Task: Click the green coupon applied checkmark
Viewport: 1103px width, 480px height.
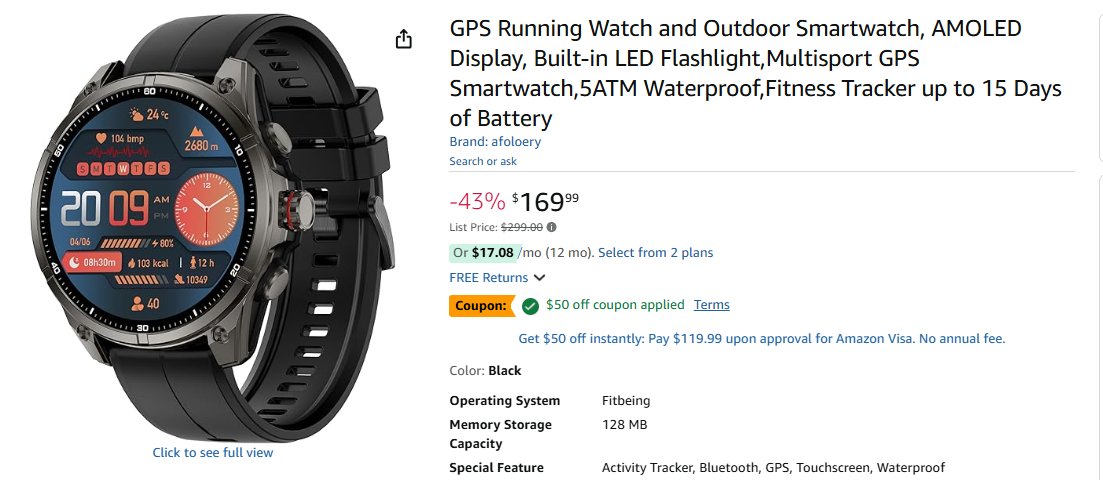Action: pyautogui.click(x=530, y=306)
